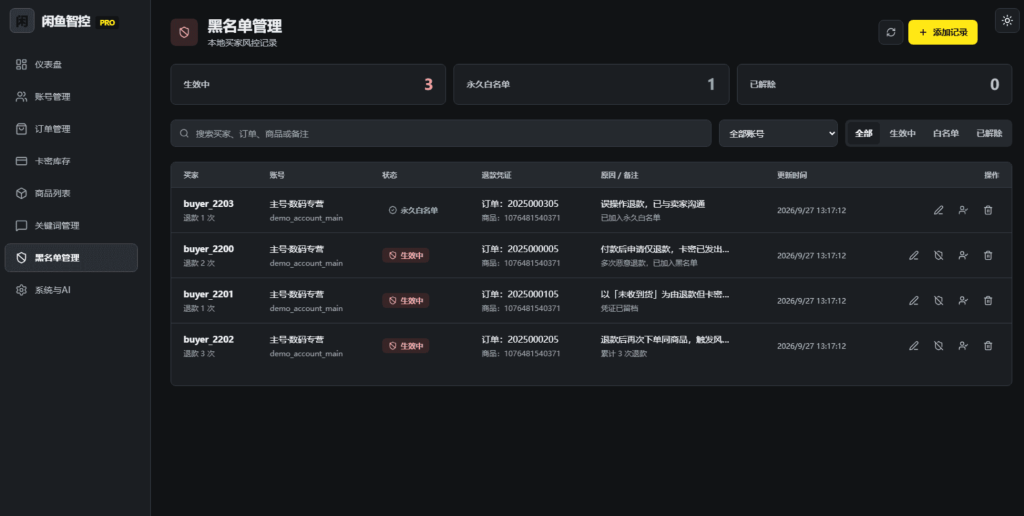Add buyer_2200 to whitelist via user-check icon
This screenshot has height=516, width=1024.
coord(963,255)
